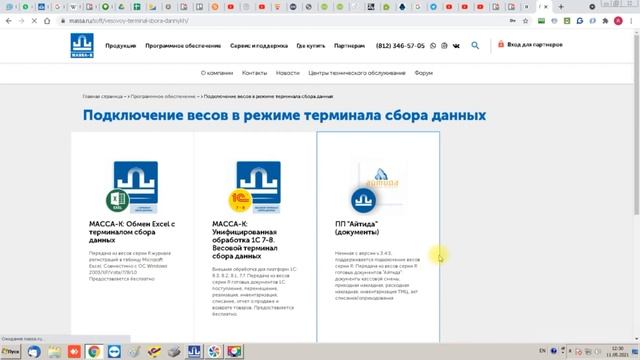Open TeamViewer in the taskbar

(114, 351)
